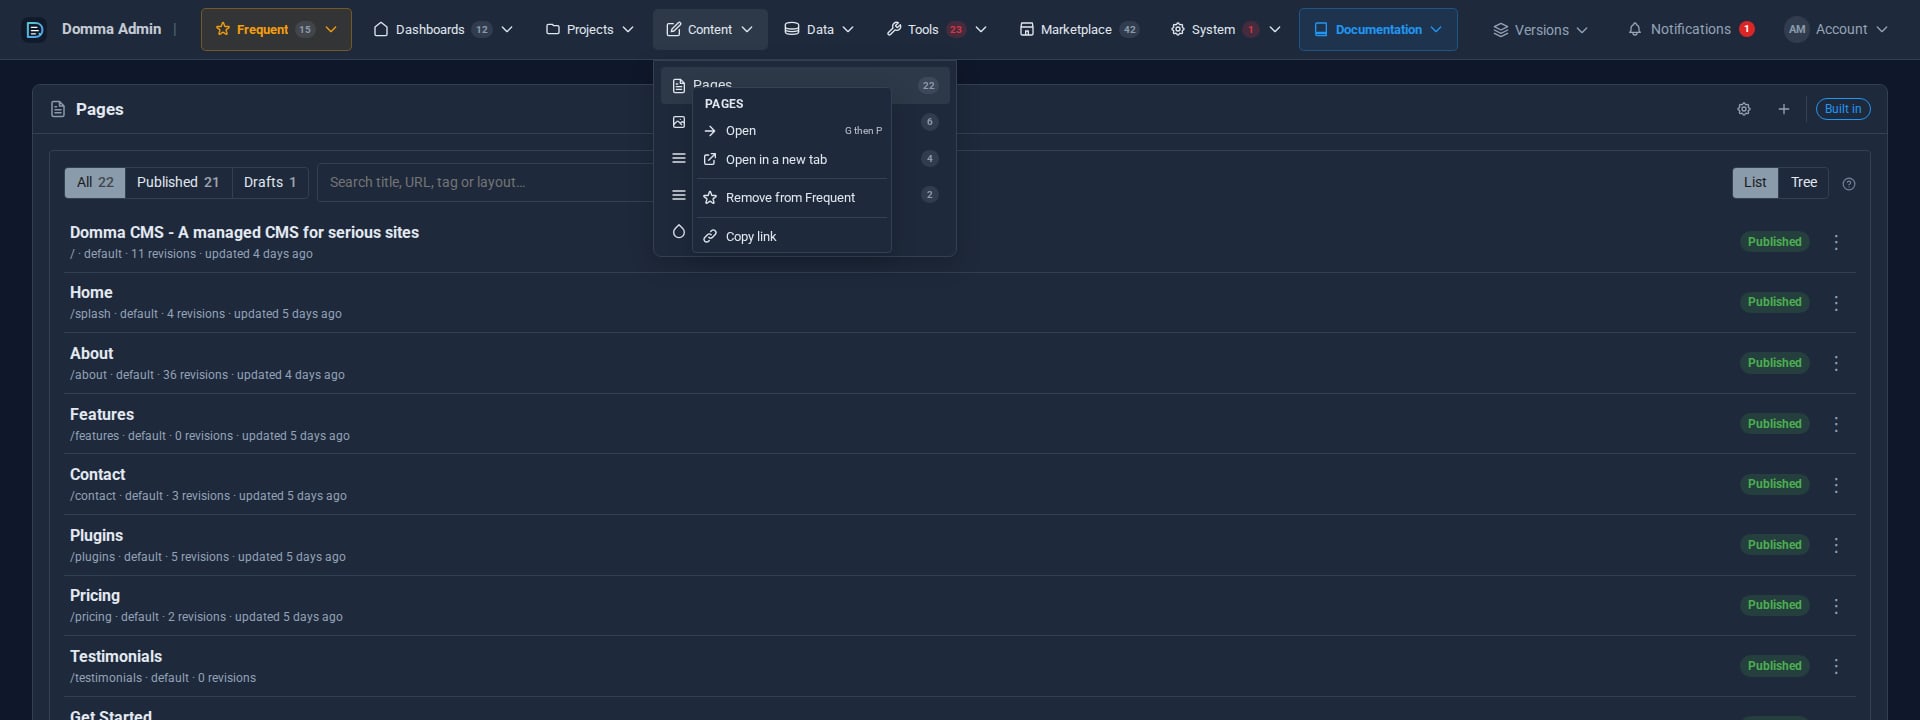Open the Documentation dropdown
This screenshot has height=720, width=1920.
(1378, 30)
